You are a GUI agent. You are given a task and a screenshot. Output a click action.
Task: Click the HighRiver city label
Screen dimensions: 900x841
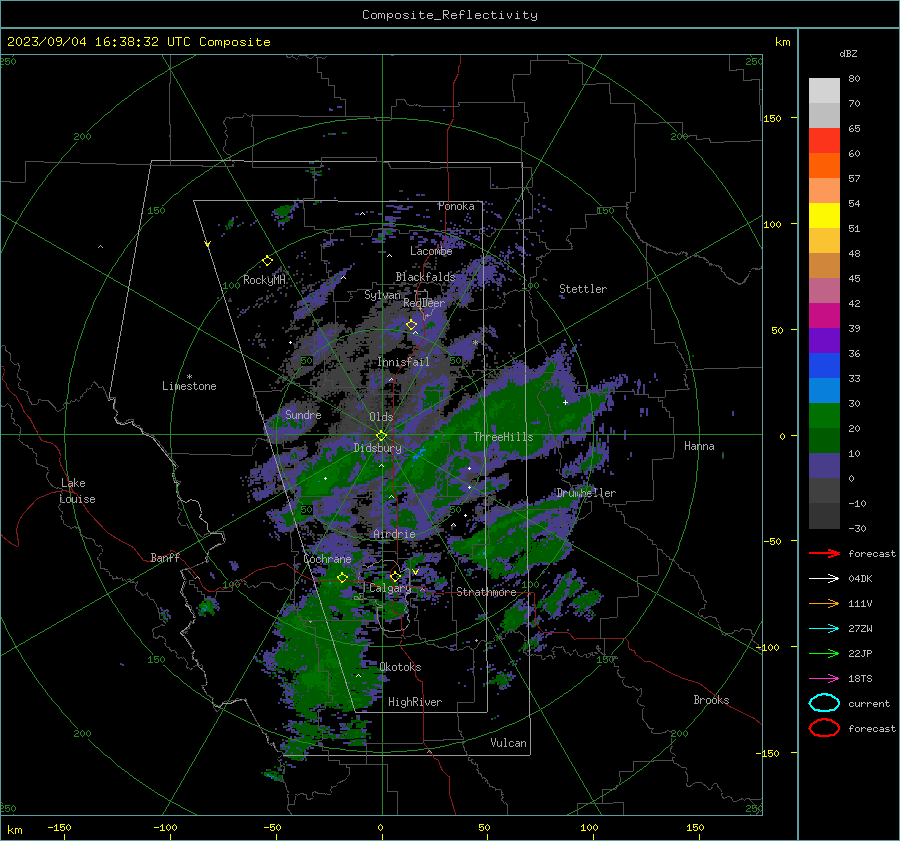click(x=415, y=702)
